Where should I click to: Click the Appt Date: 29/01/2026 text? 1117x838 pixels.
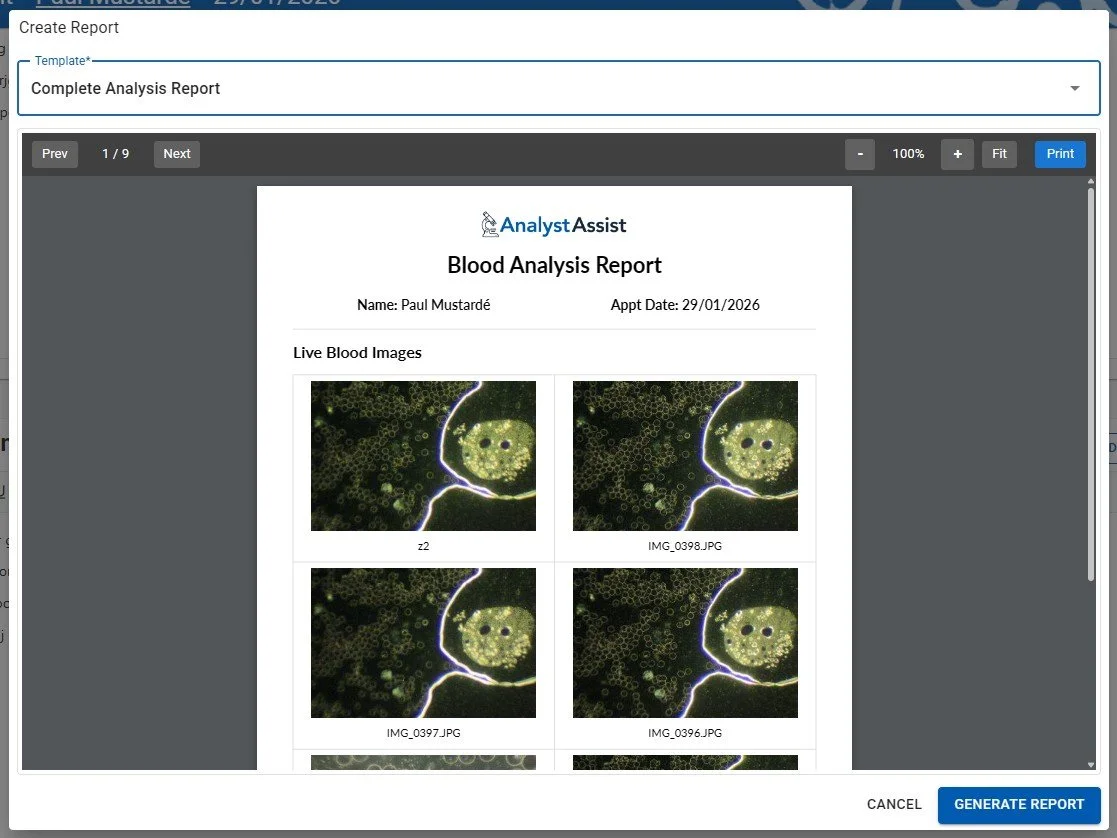(685, 305)
